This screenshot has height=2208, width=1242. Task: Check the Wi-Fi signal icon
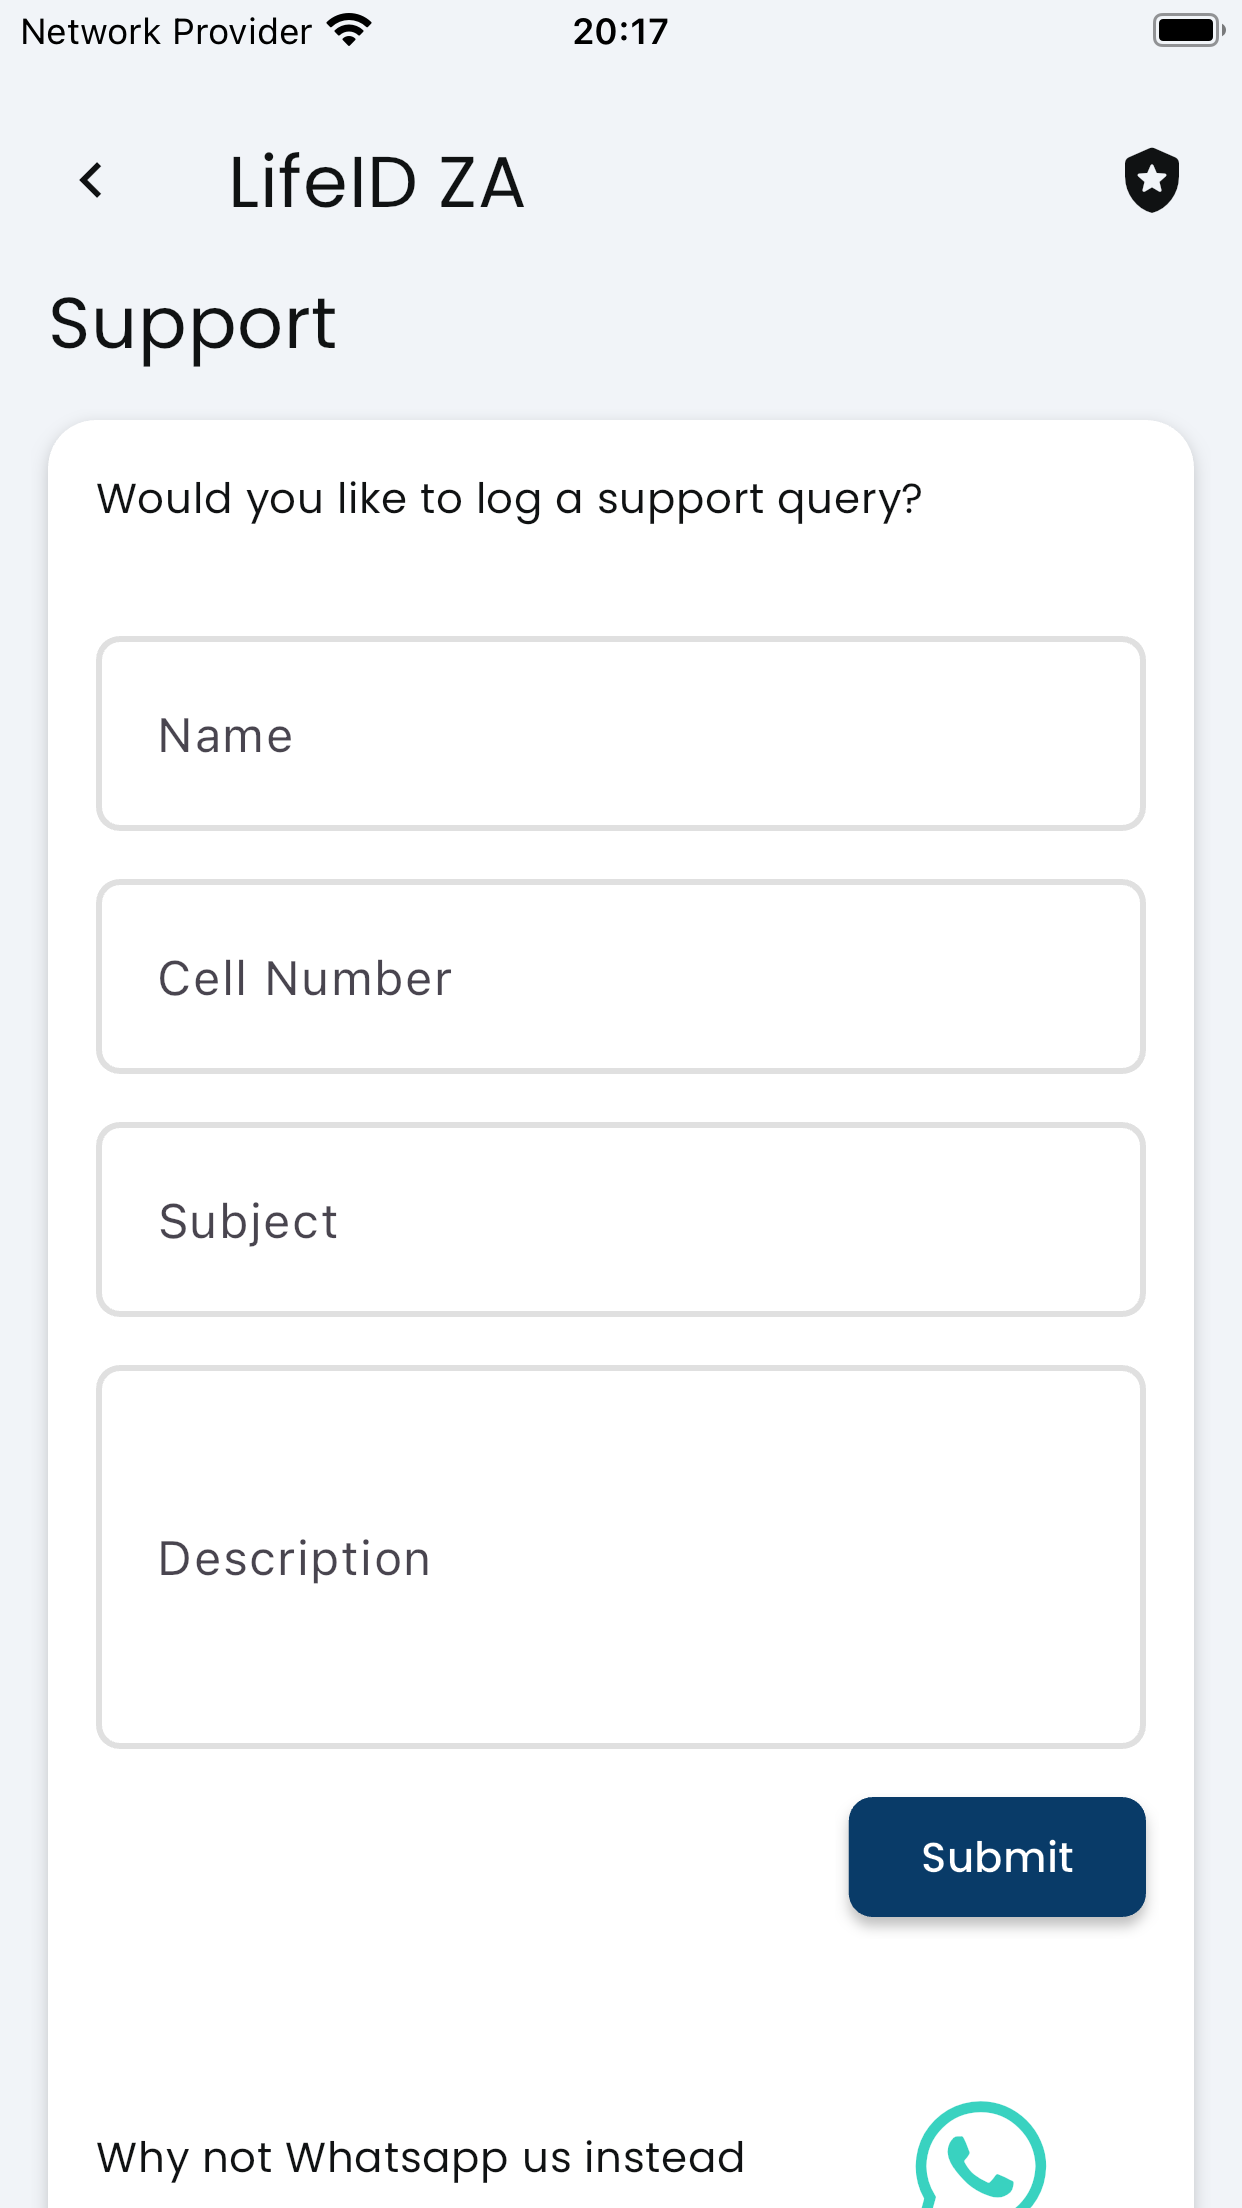pos(349,31)
